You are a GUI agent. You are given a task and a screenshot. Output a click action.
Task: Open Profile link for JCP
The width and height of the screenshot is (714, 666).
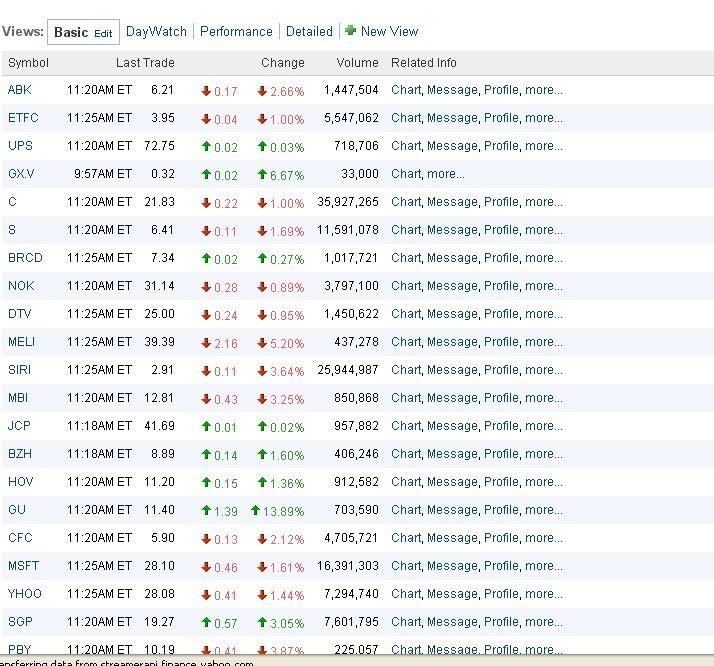[501, 426]
